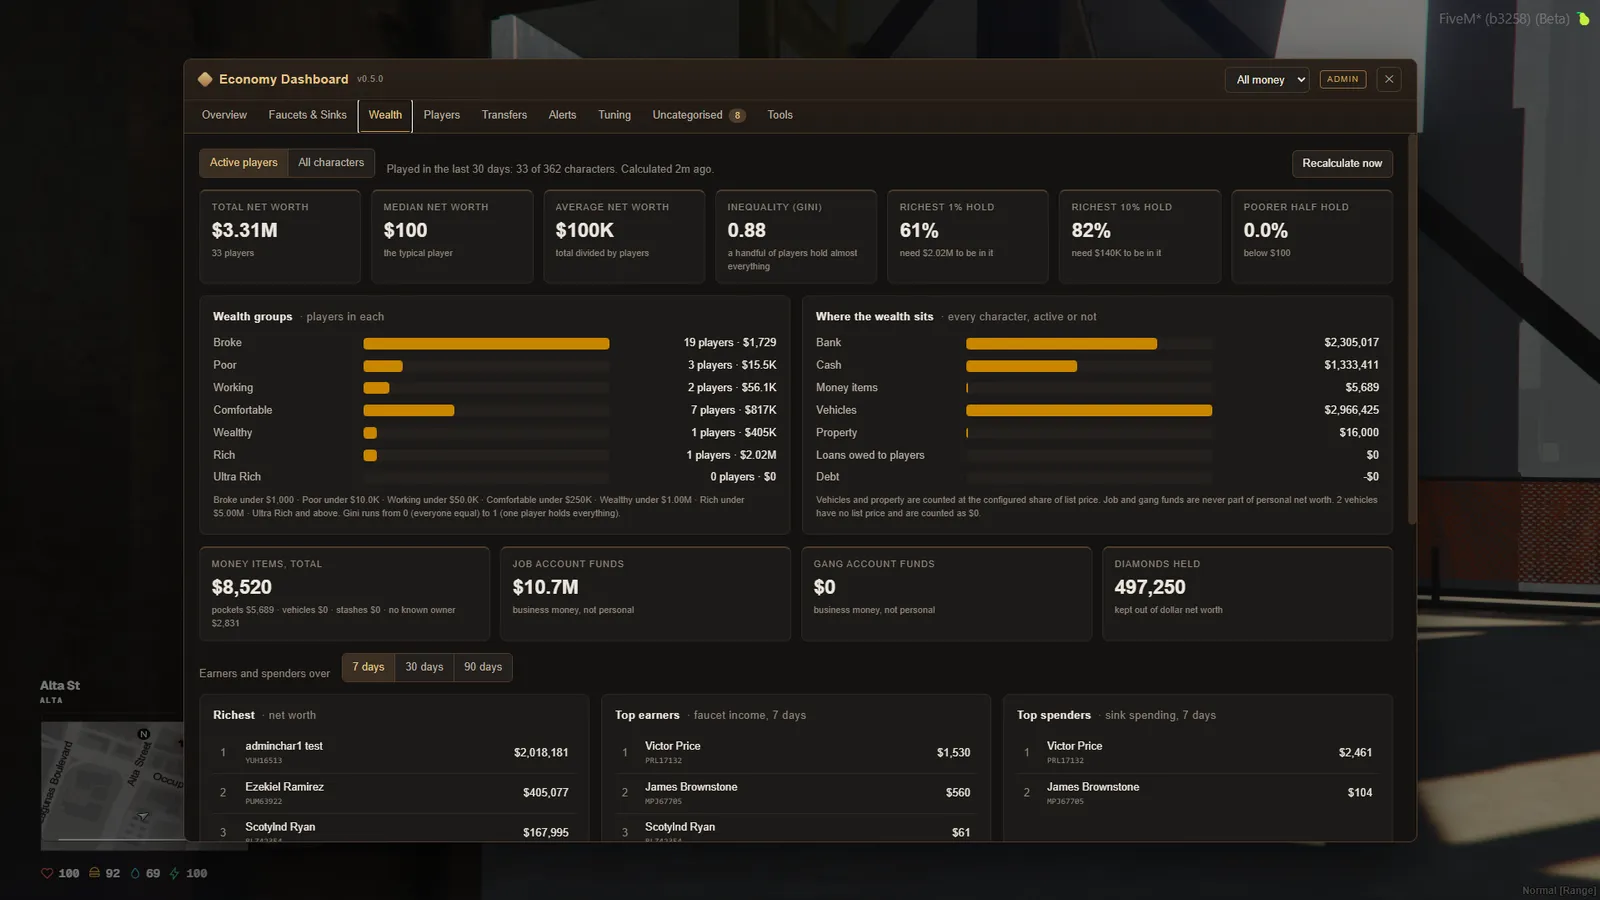Open the Faucets & Sinks tab
1600x900 pixels.
click(x=307, y=115)
